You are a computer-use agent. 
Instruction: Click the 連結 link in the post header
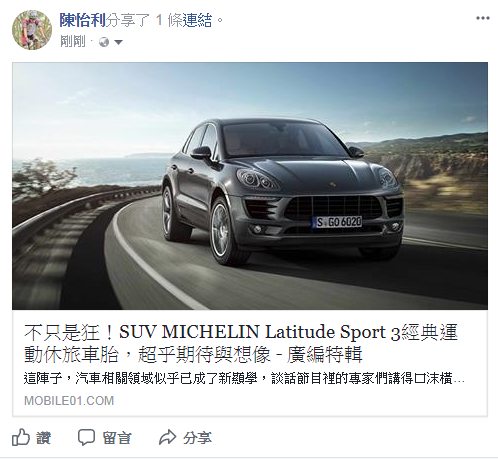pyautogui.click(x=197, y=20)
